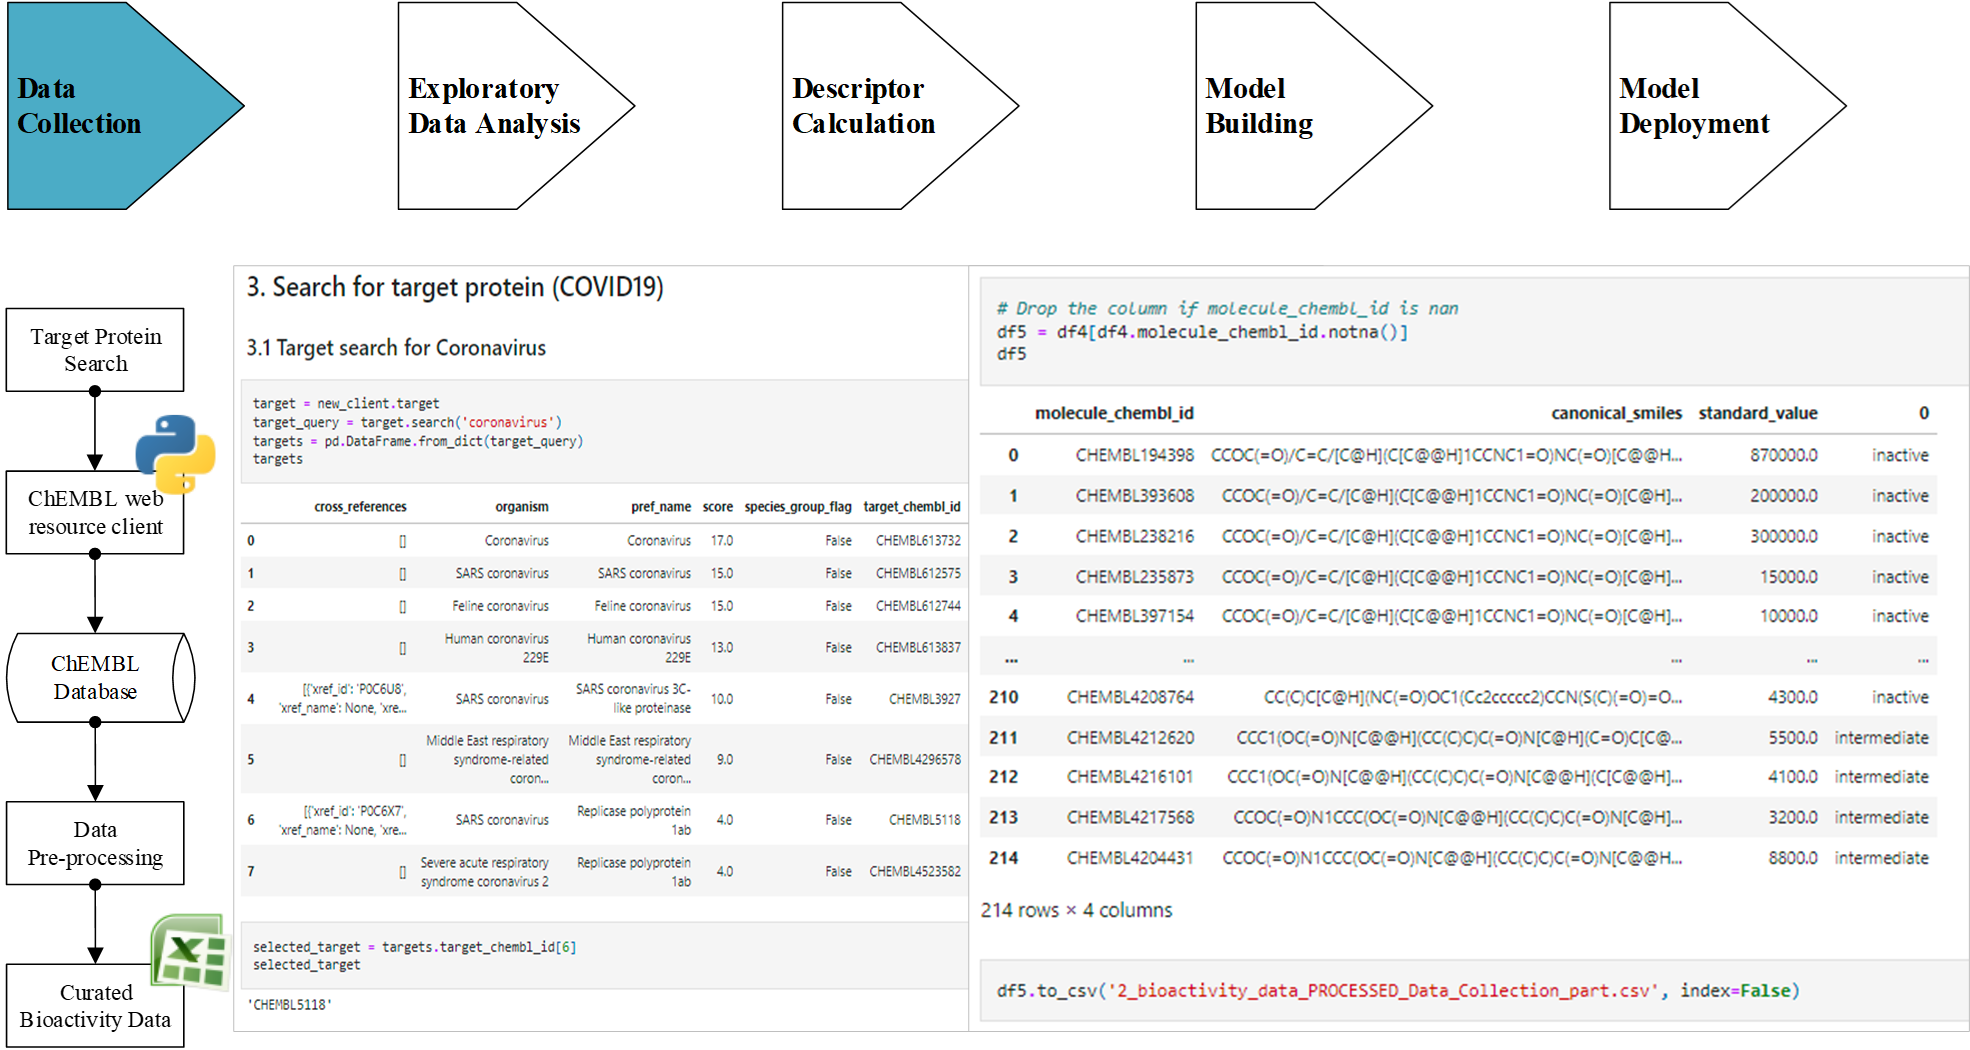Select row 6 Replicate polyprotein 1ab

pos(632,820)
